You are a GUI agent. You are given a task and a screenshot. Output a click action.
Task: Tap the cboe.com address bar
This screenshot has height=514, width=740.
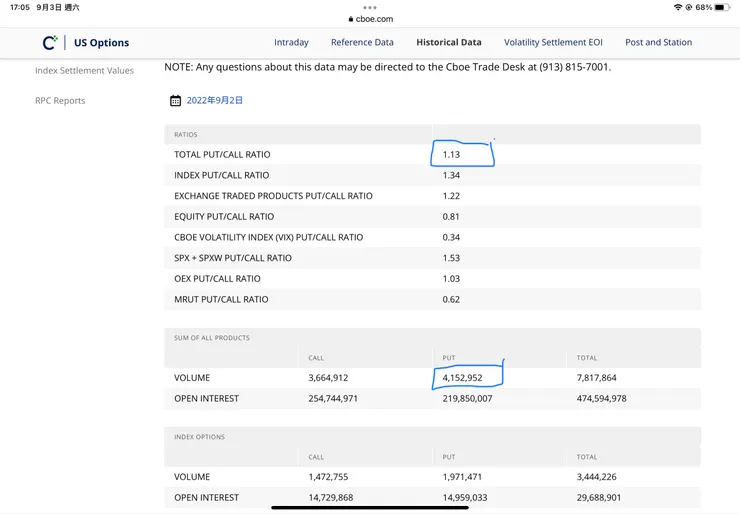pos(373,19)
